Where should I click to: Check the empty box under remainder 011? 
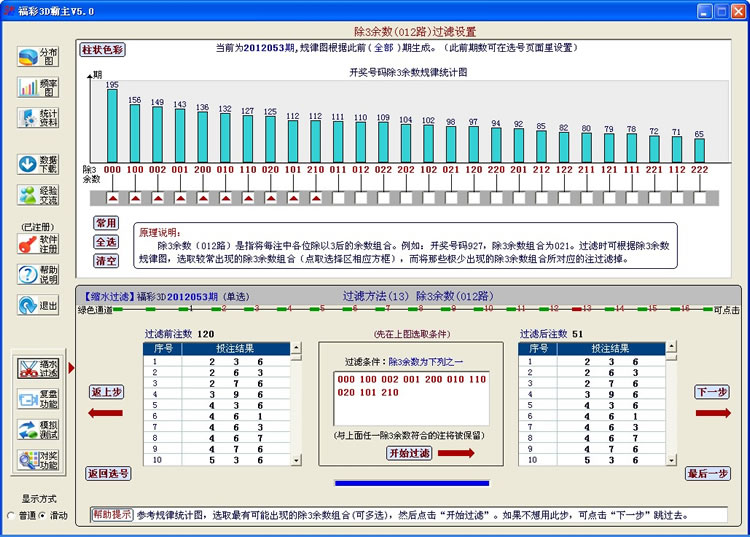tap(337, 197)
